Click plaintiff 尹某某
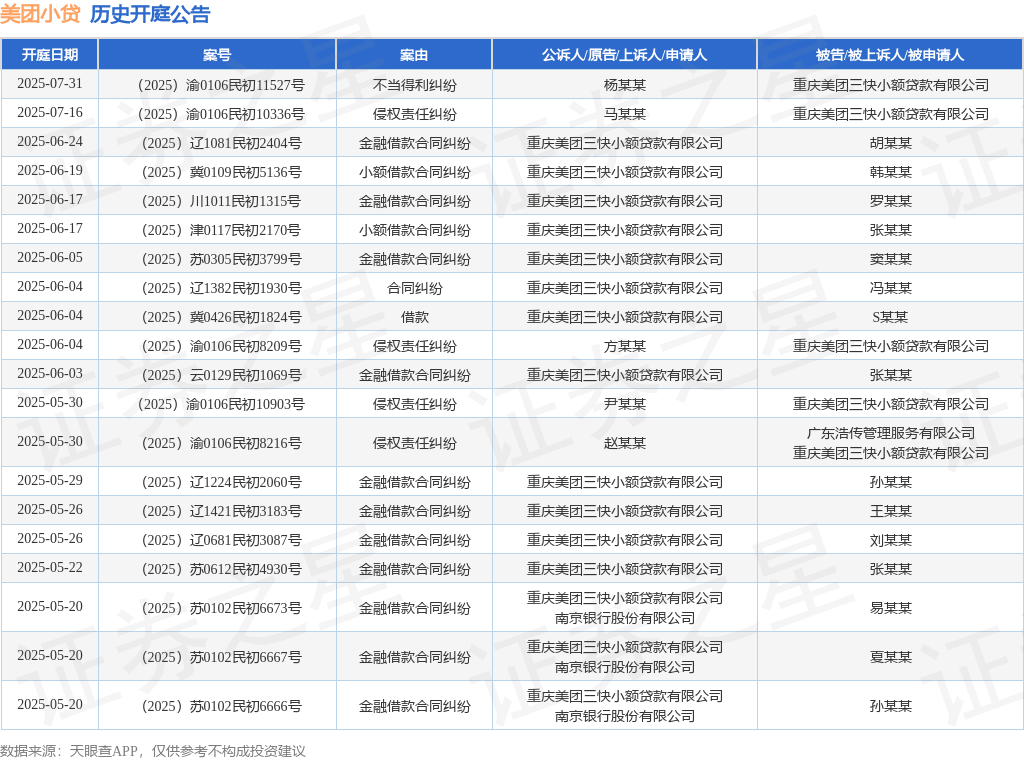 tap(624, 404)
